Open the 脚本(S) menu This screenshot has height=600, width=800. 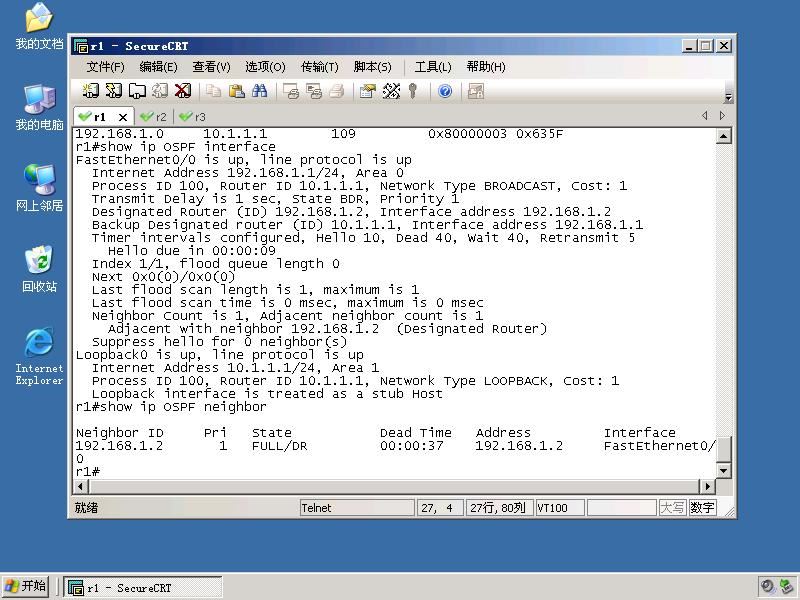[372, 67]
